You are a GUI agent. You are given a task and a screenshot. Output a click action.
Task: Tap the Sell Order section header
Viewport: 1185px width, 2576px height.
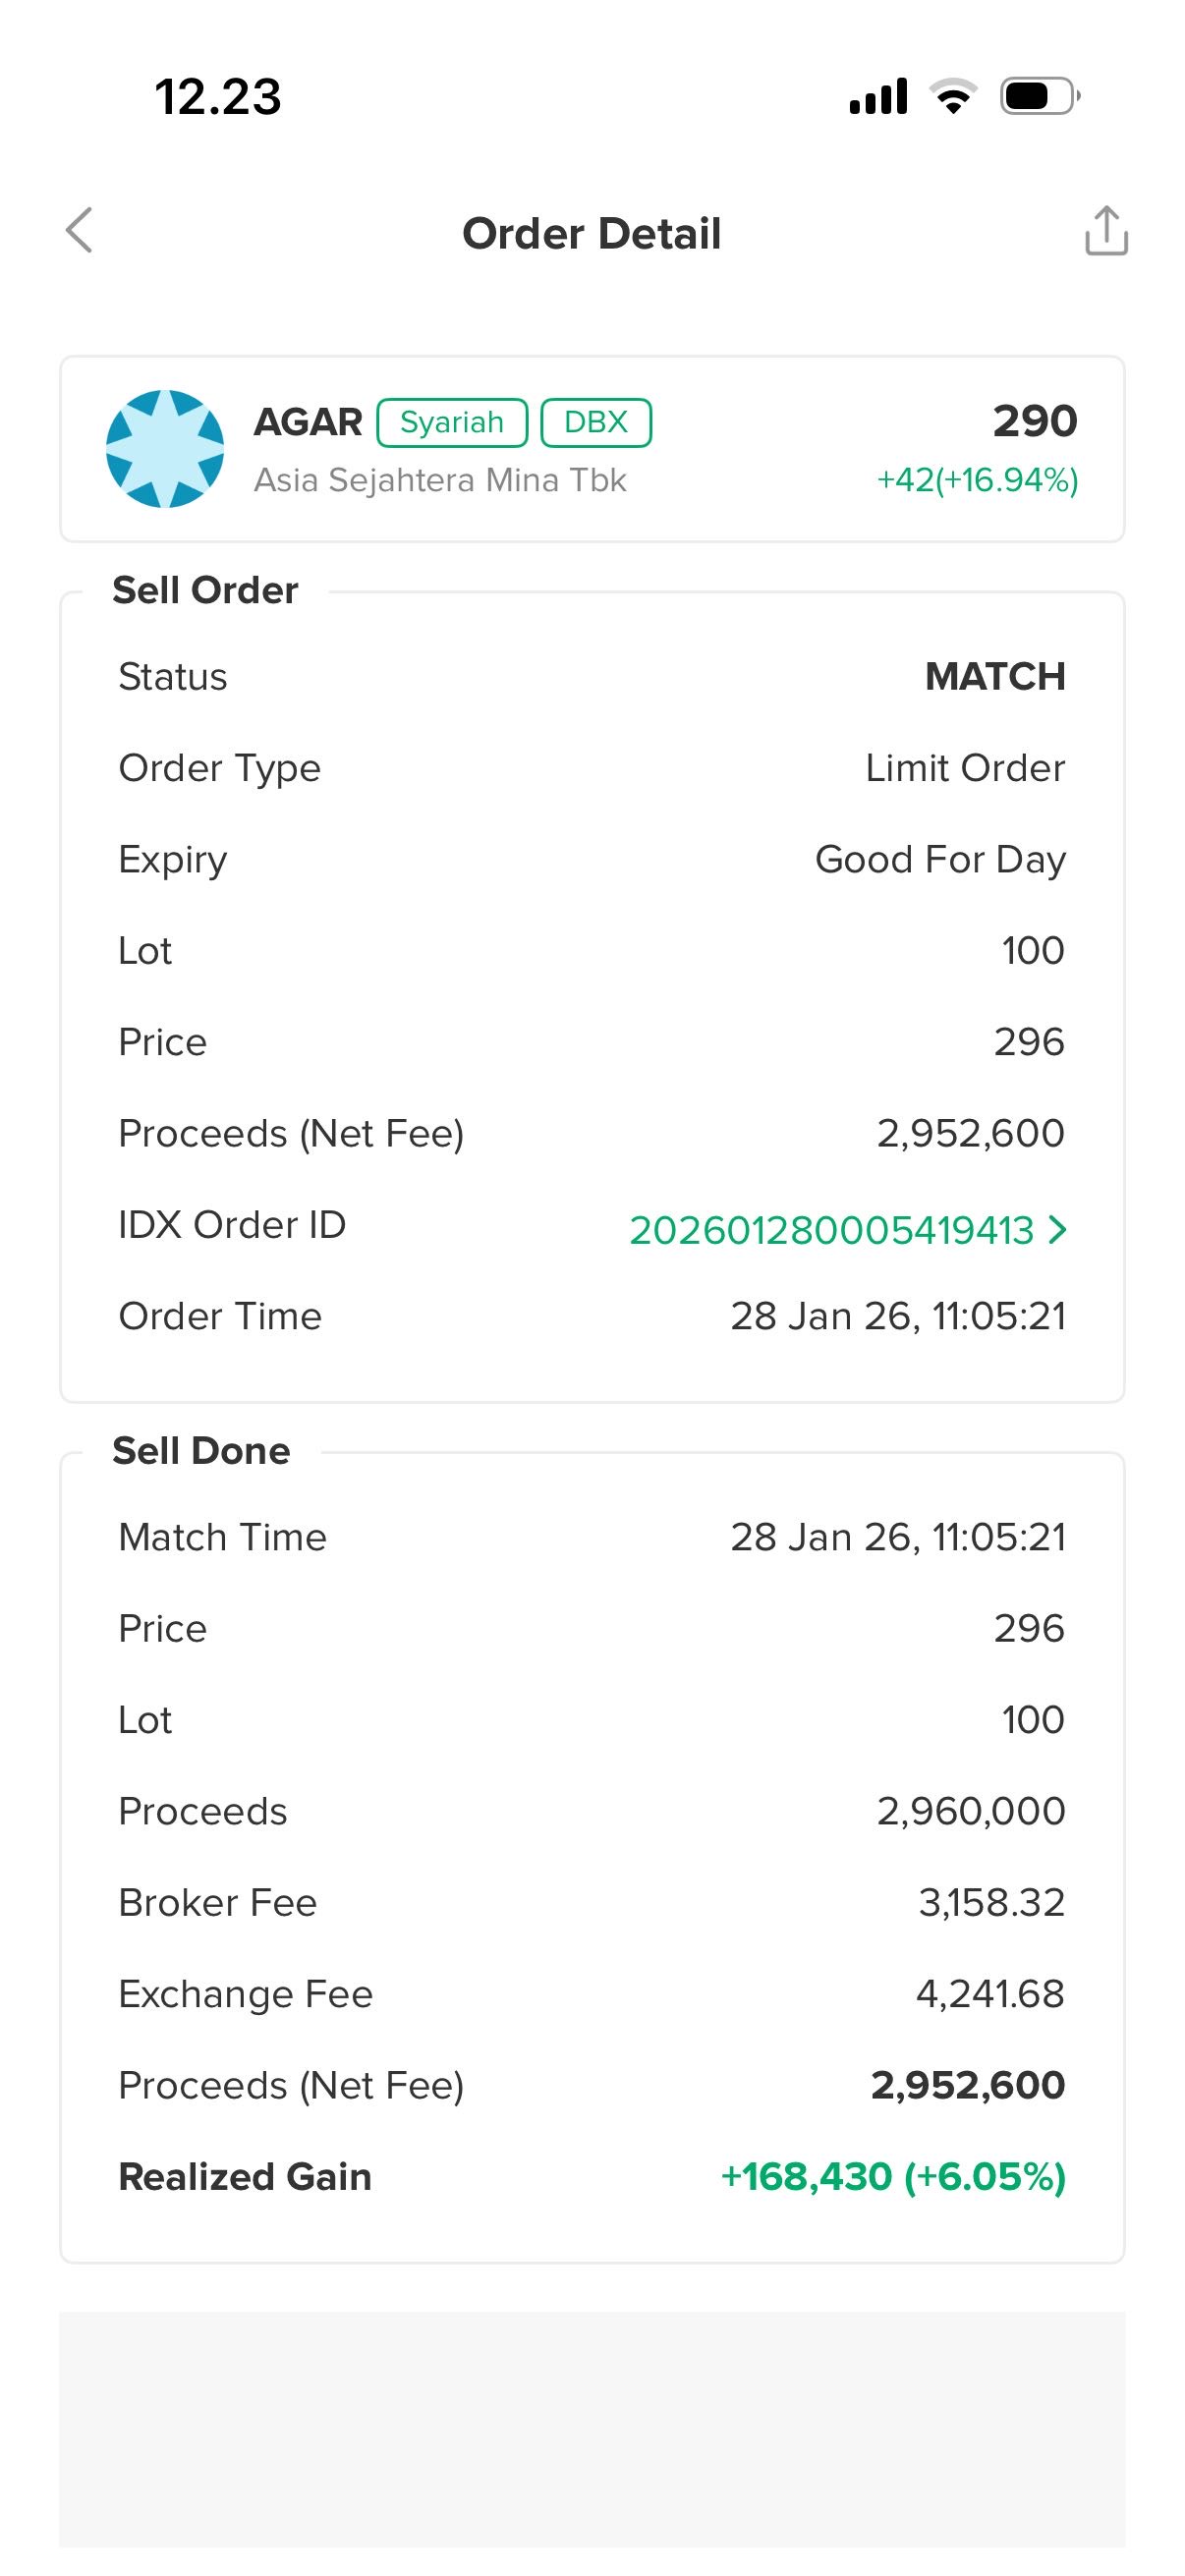pos(205,591)
